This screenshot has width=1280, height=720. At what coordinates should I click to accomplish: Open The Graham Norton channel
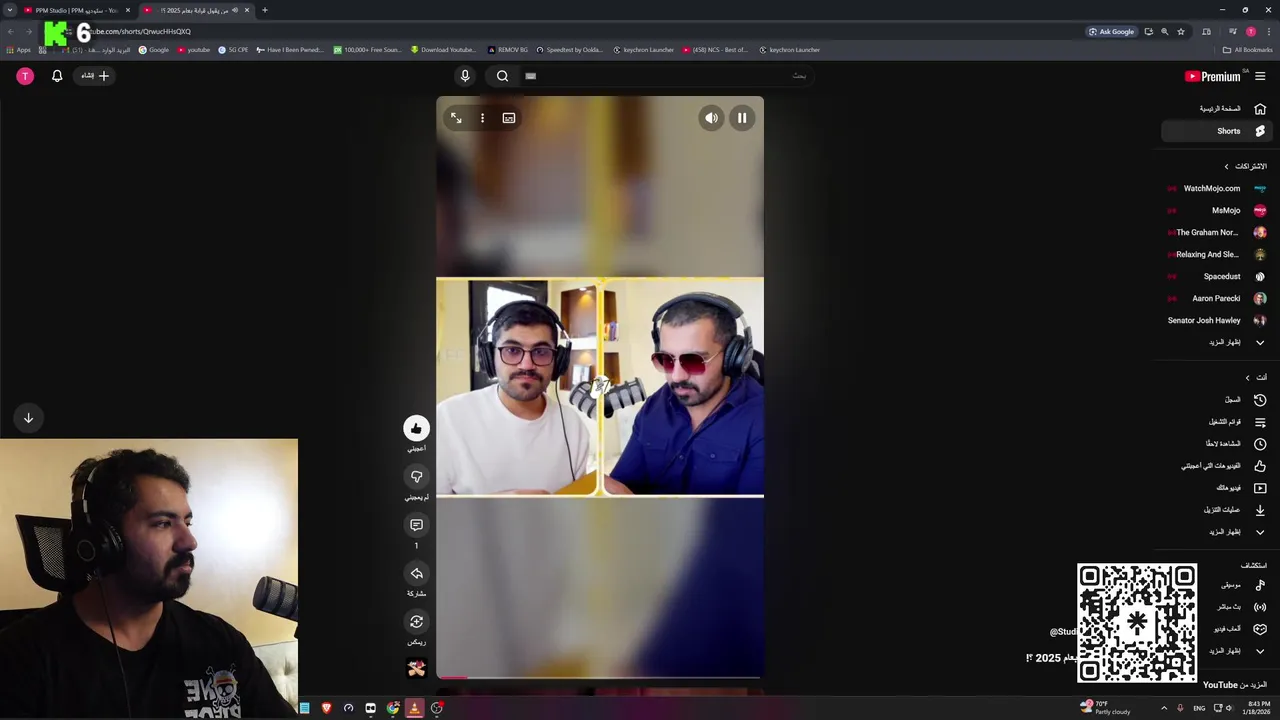click(x=1217, y=232)
